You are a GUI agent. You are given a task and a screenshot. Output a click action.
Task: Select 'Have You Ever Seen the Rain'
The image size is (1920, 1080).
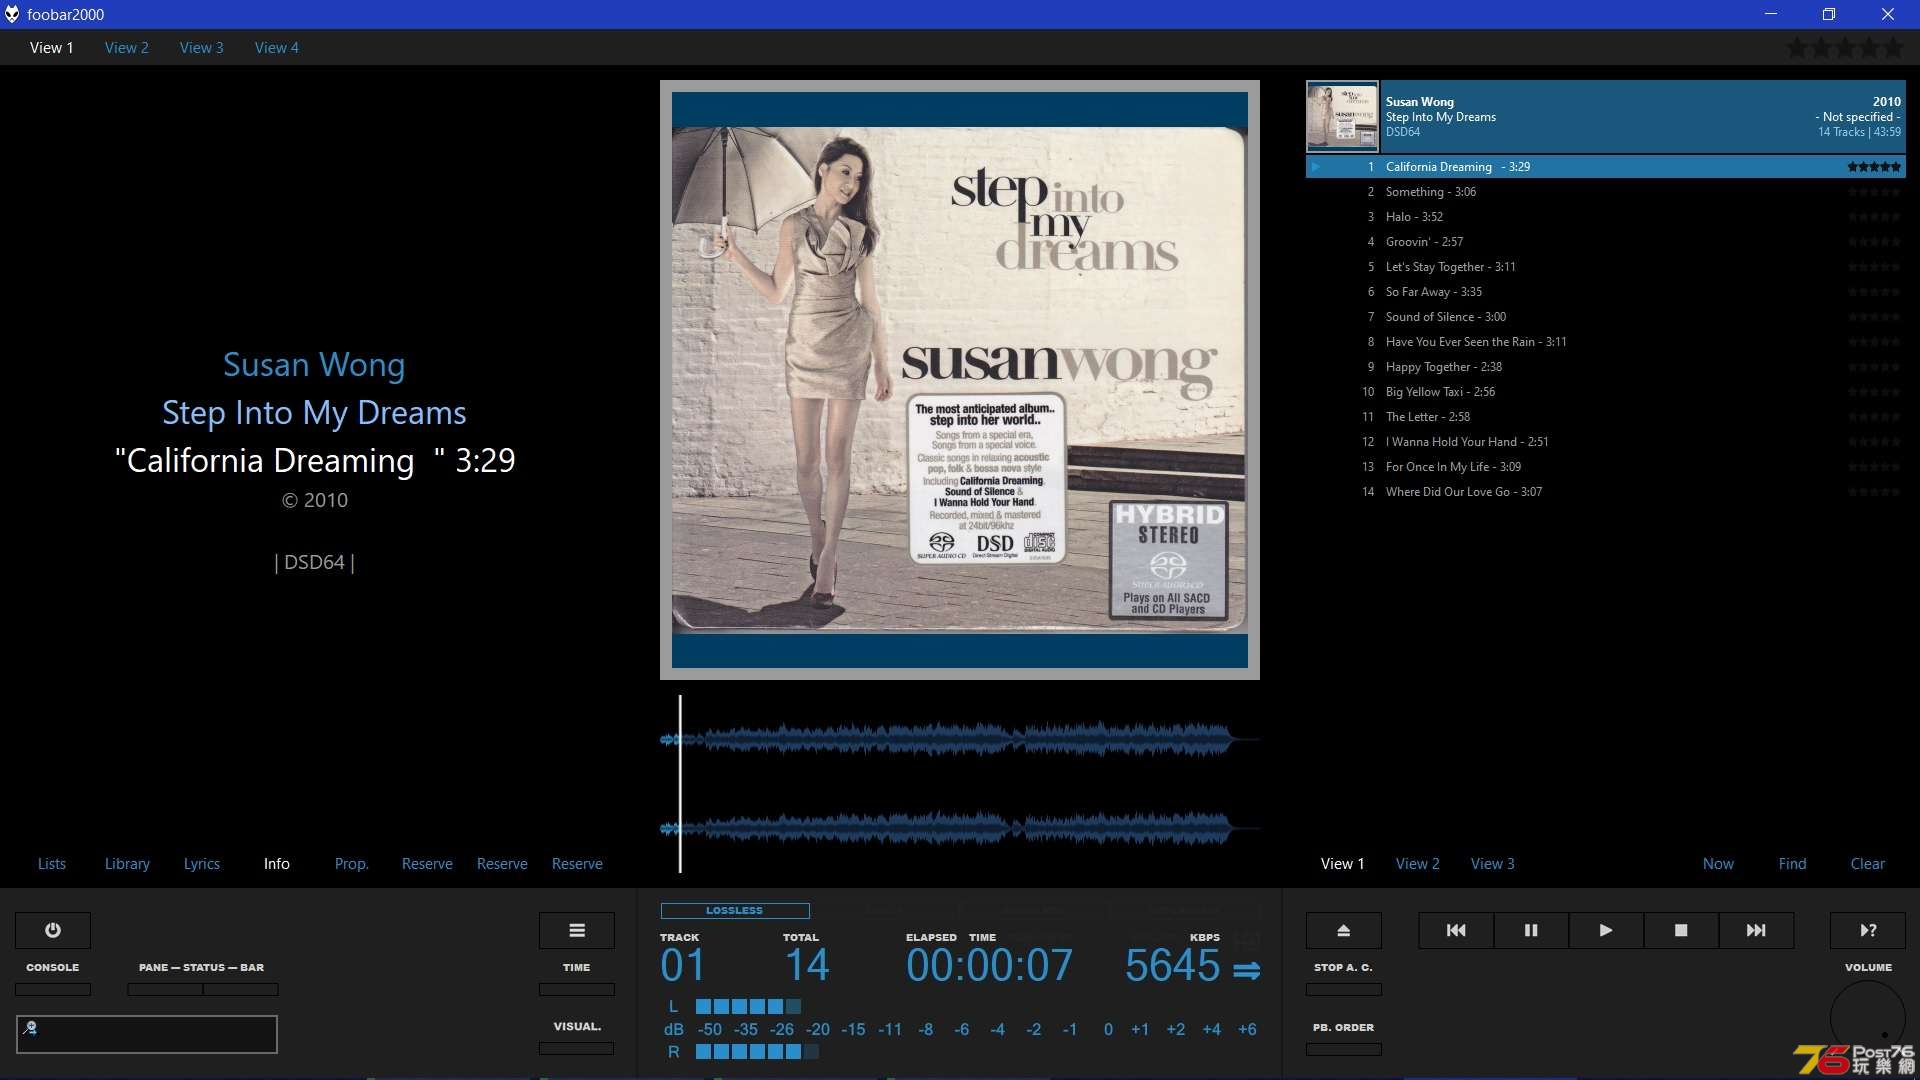[x=1606, y=342]
